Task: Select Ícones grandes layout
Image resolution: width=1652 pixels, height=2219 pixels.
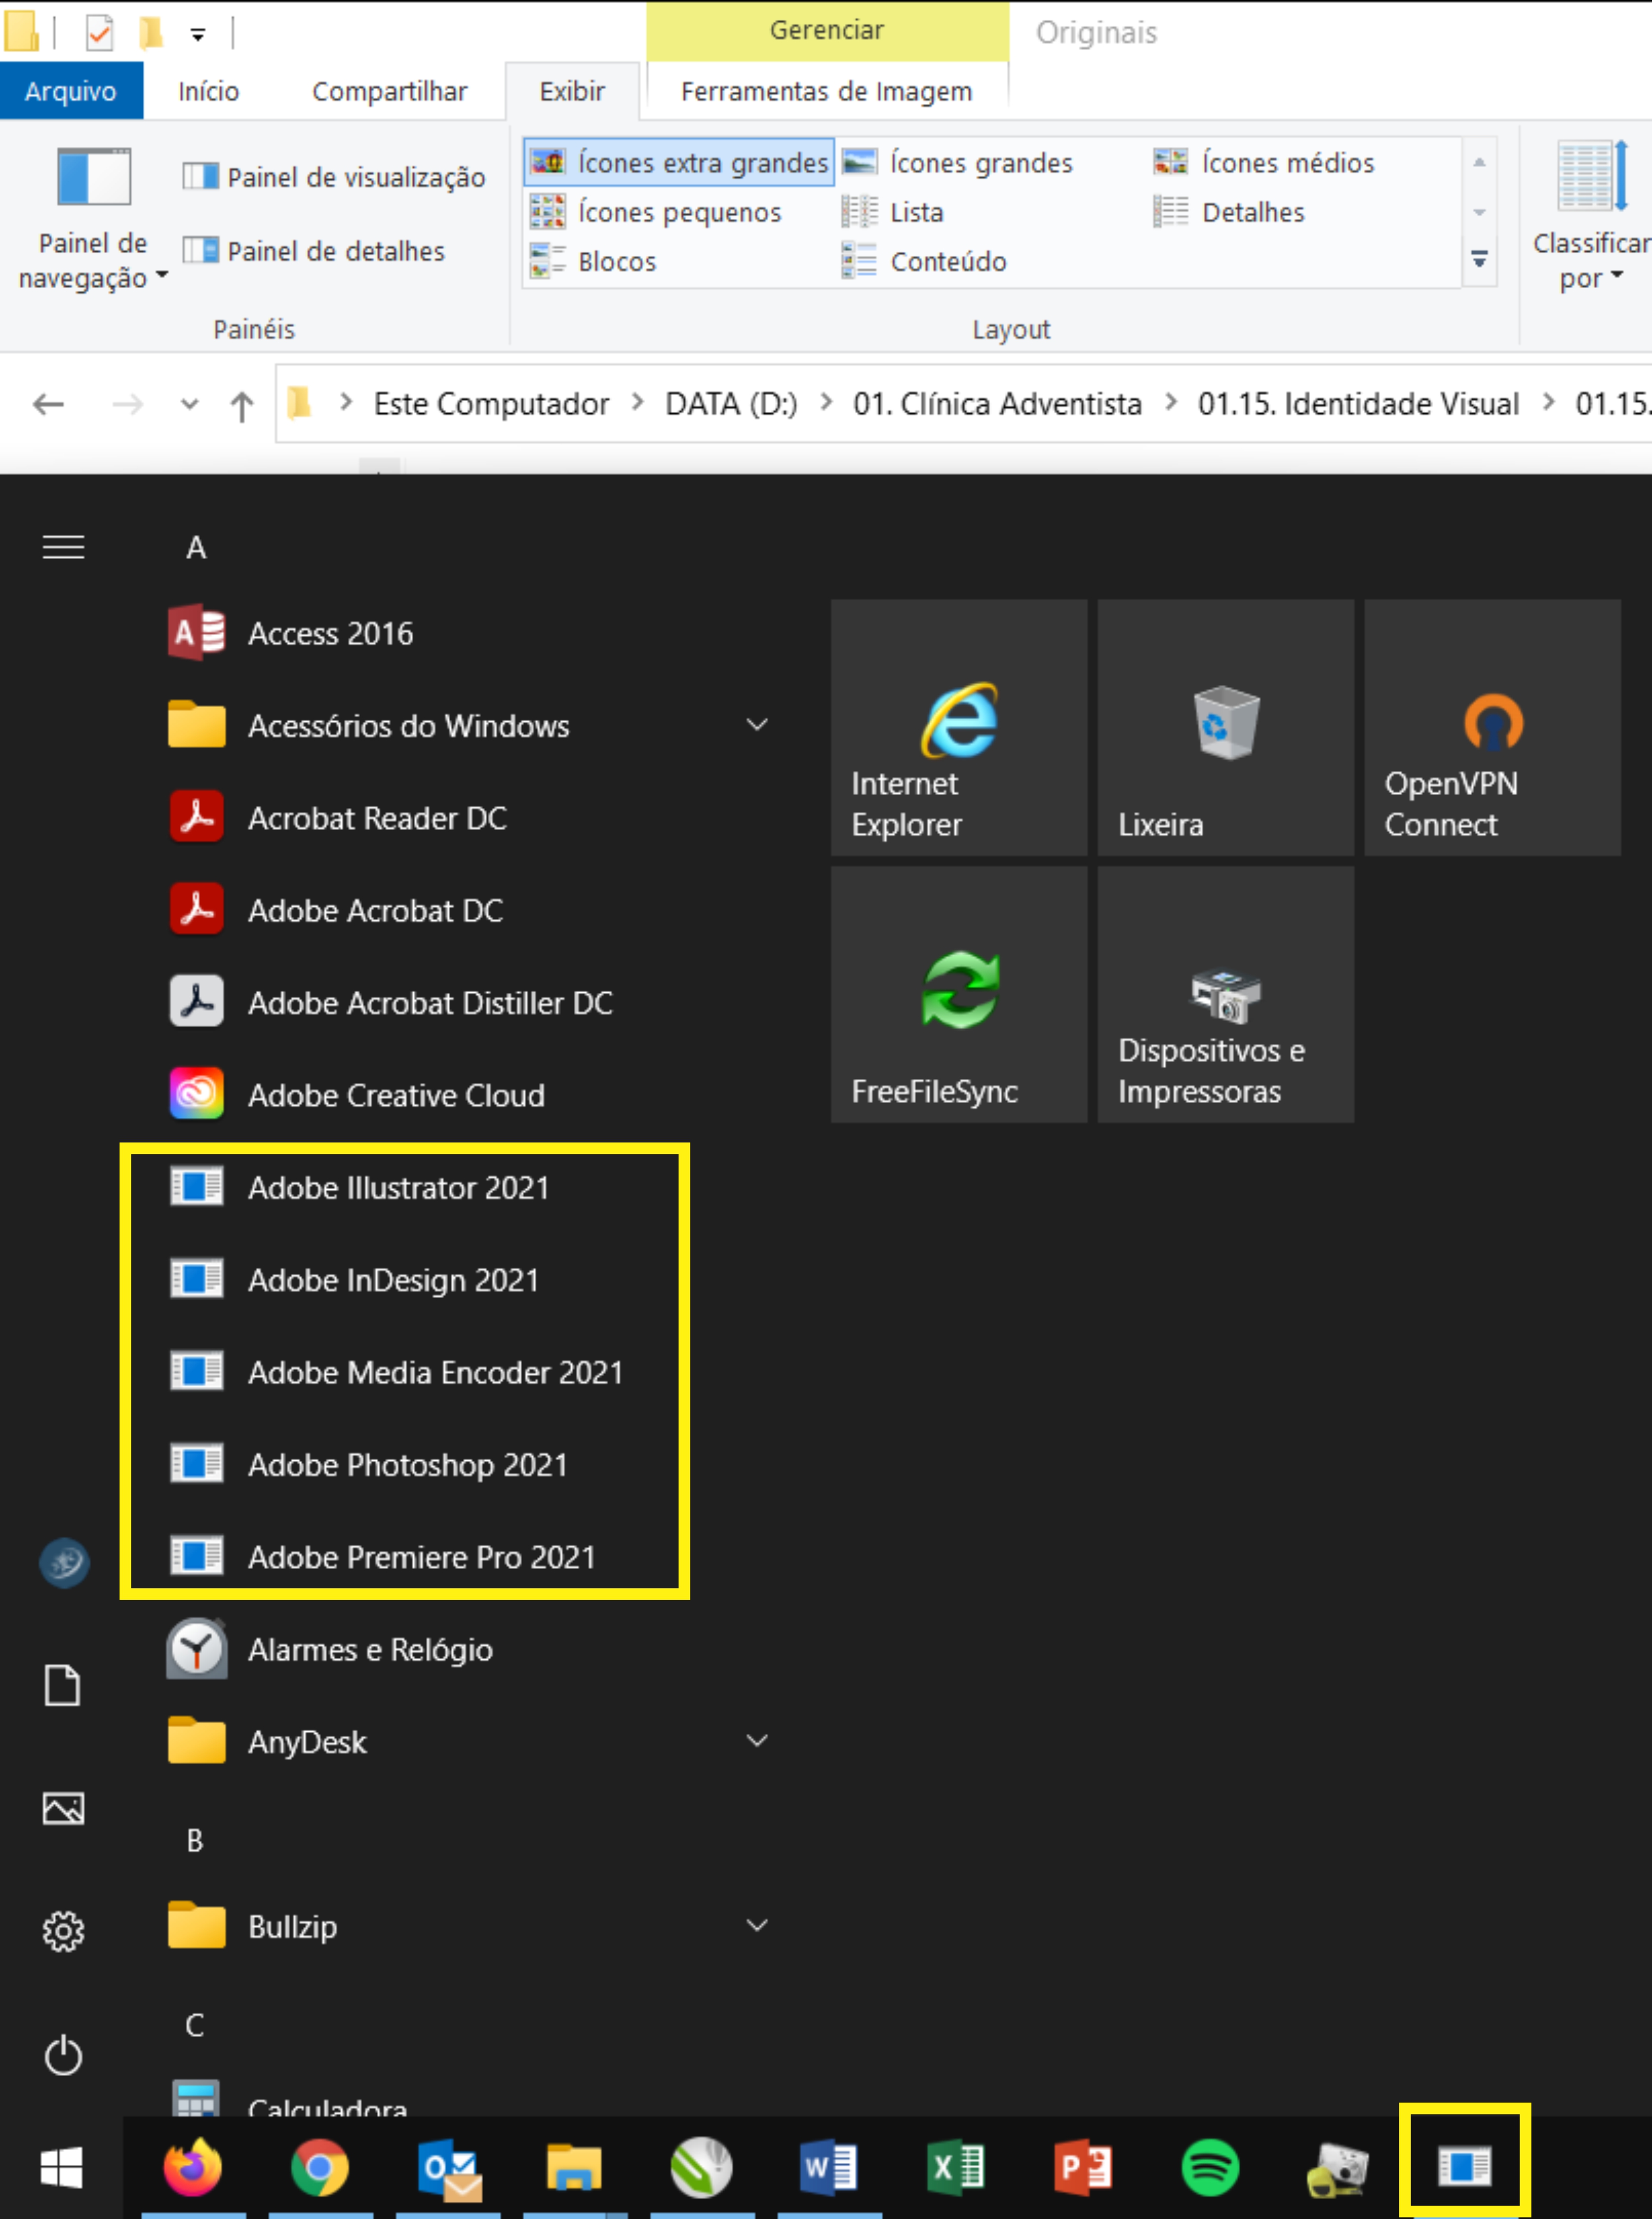Action: [x=957, y=162]
